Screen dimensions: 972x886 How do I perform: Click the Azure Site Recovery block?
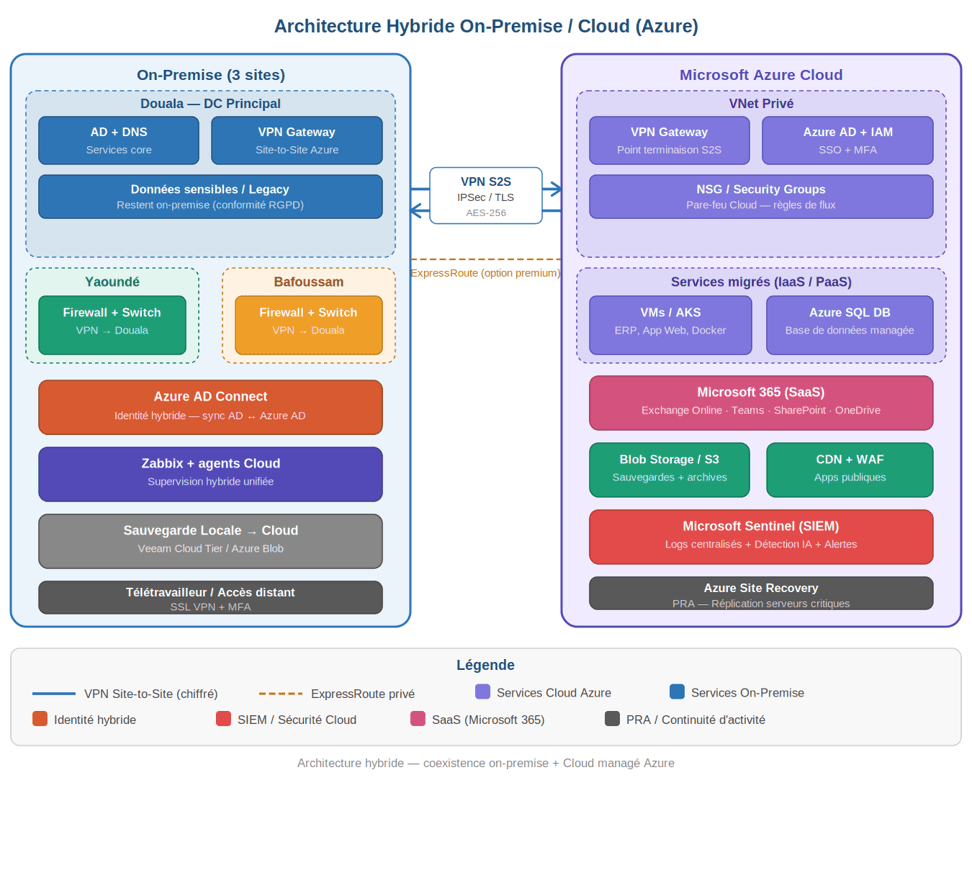tap(761, 593)
